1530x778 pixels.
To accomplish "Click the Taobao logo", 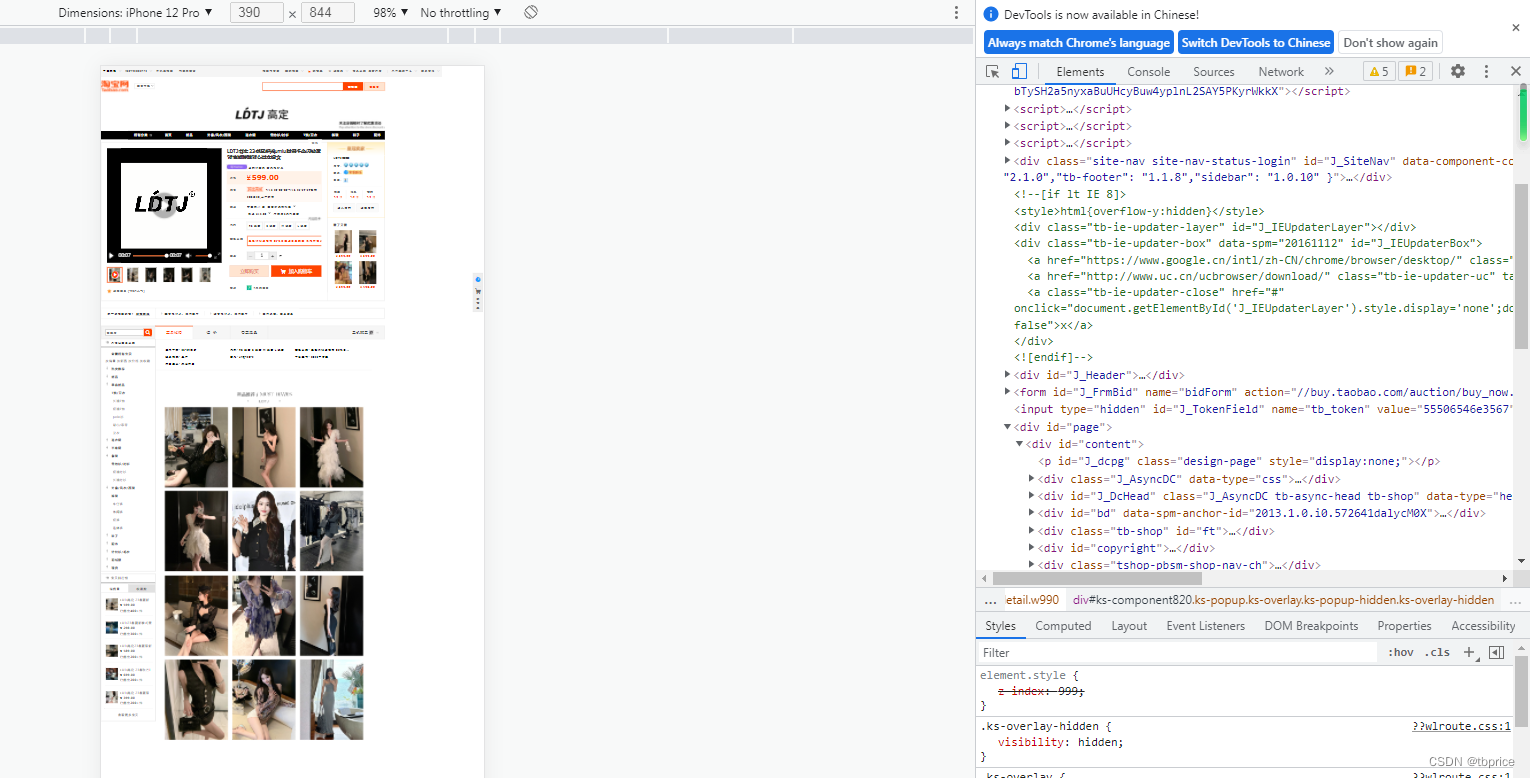I will point(114,86).
